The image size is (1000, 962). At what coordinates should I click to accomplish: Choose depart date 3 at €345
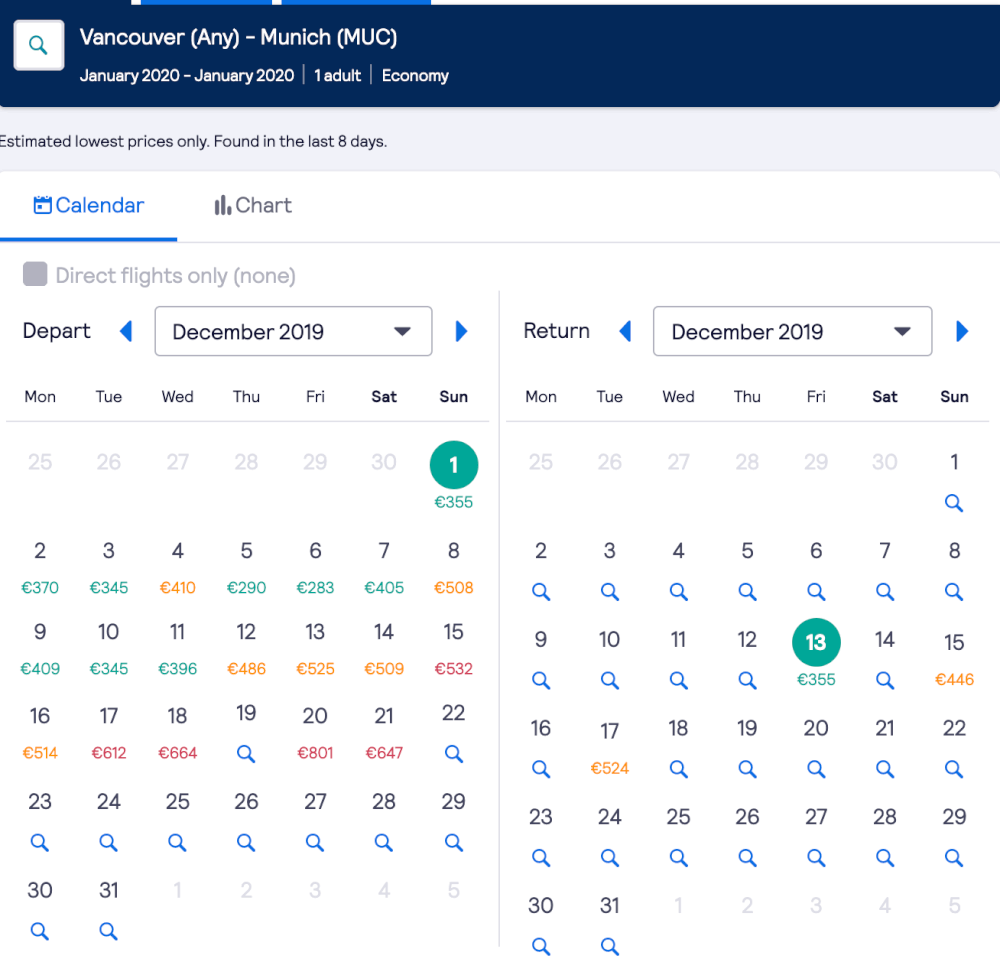coord(108,551)
